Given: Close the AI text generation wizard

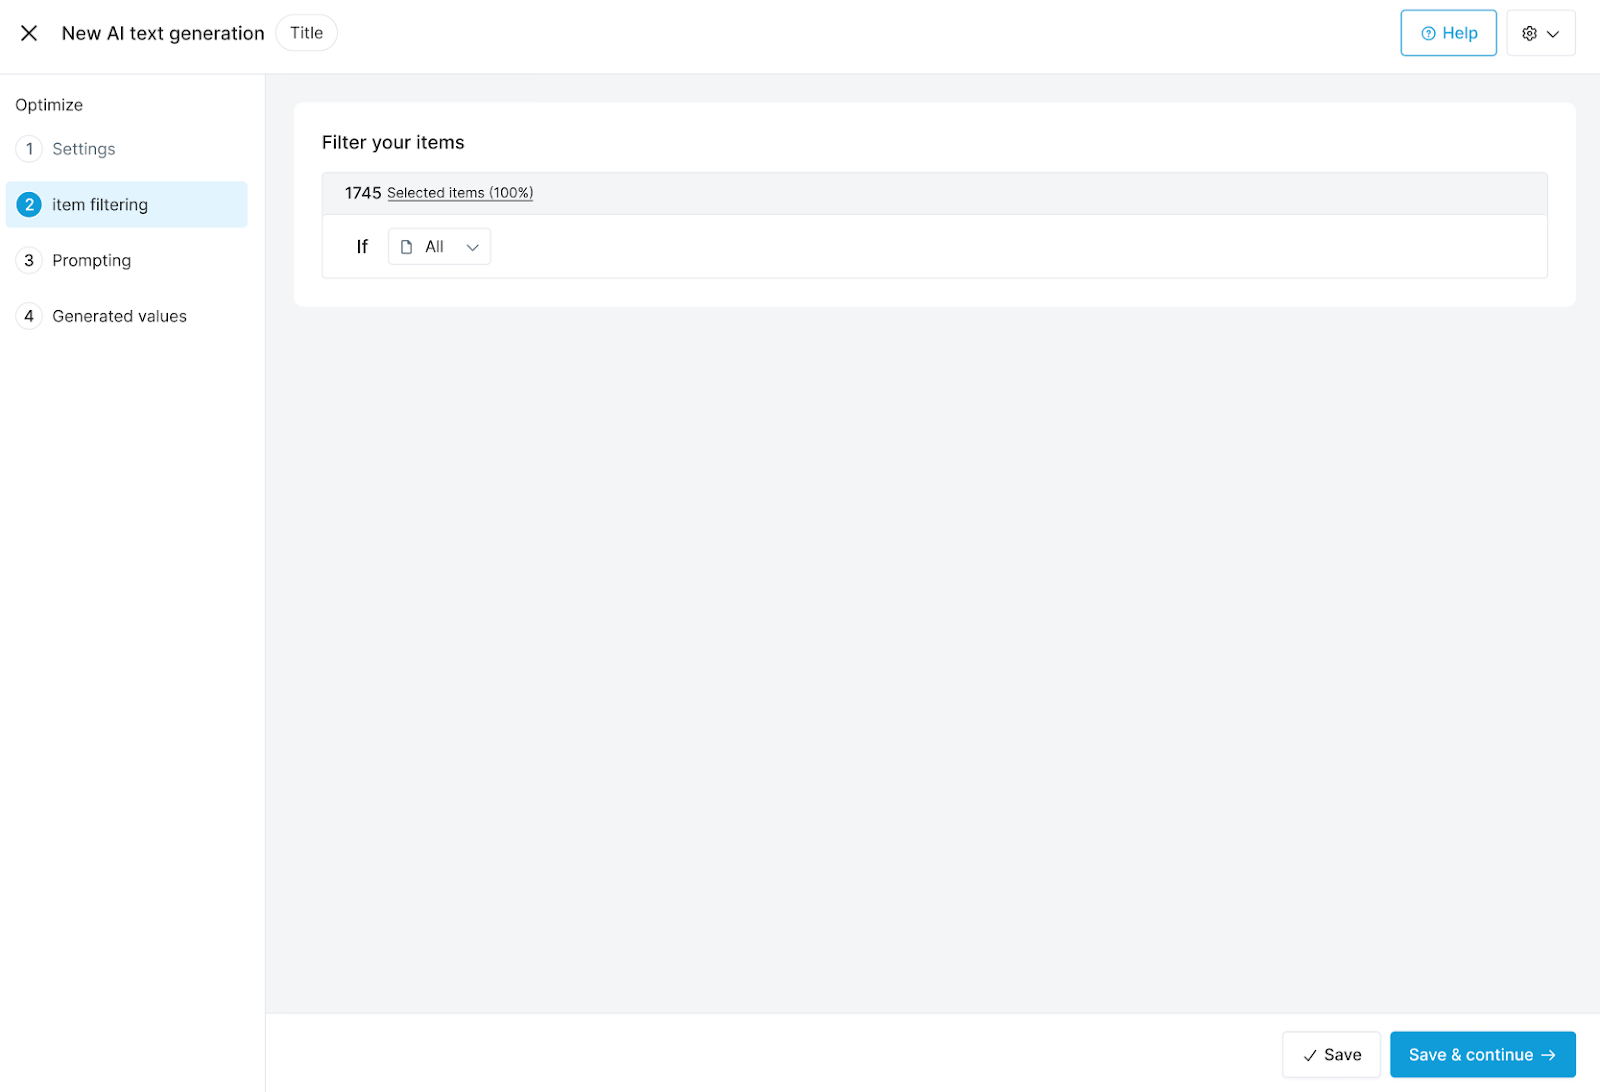Looking at the screenshot, I should point(29,33).
